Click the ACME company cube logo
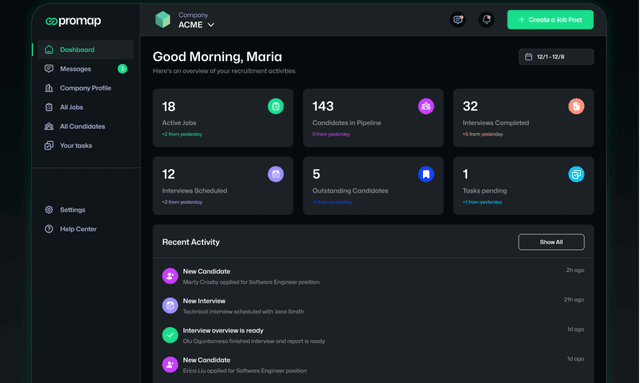640x383 pixels. 162,20
